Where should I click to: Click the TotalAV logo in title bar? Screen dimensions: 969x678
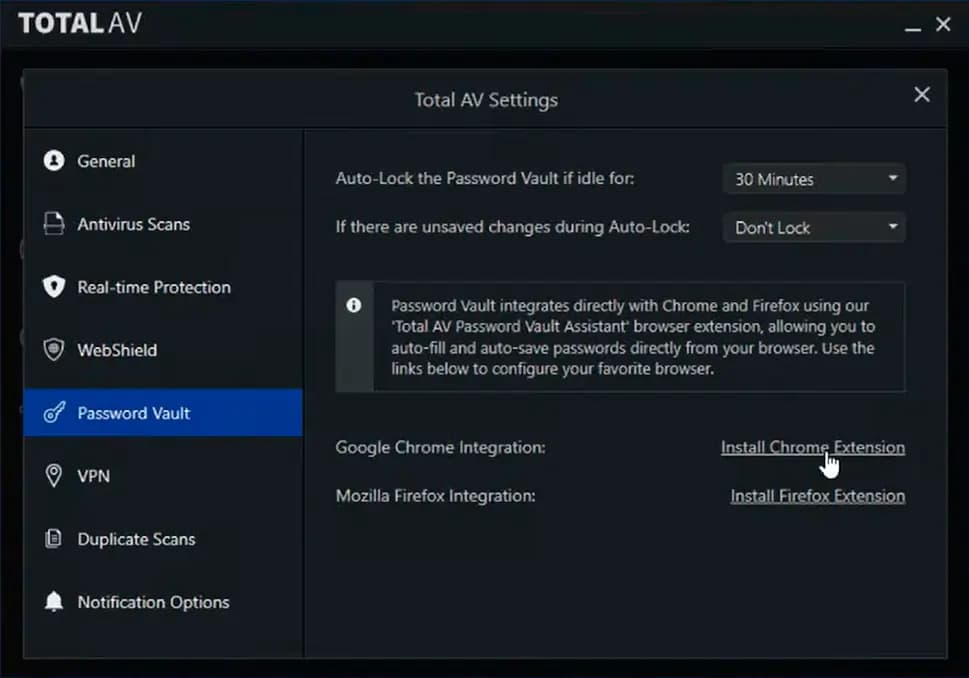click(80, 23)
